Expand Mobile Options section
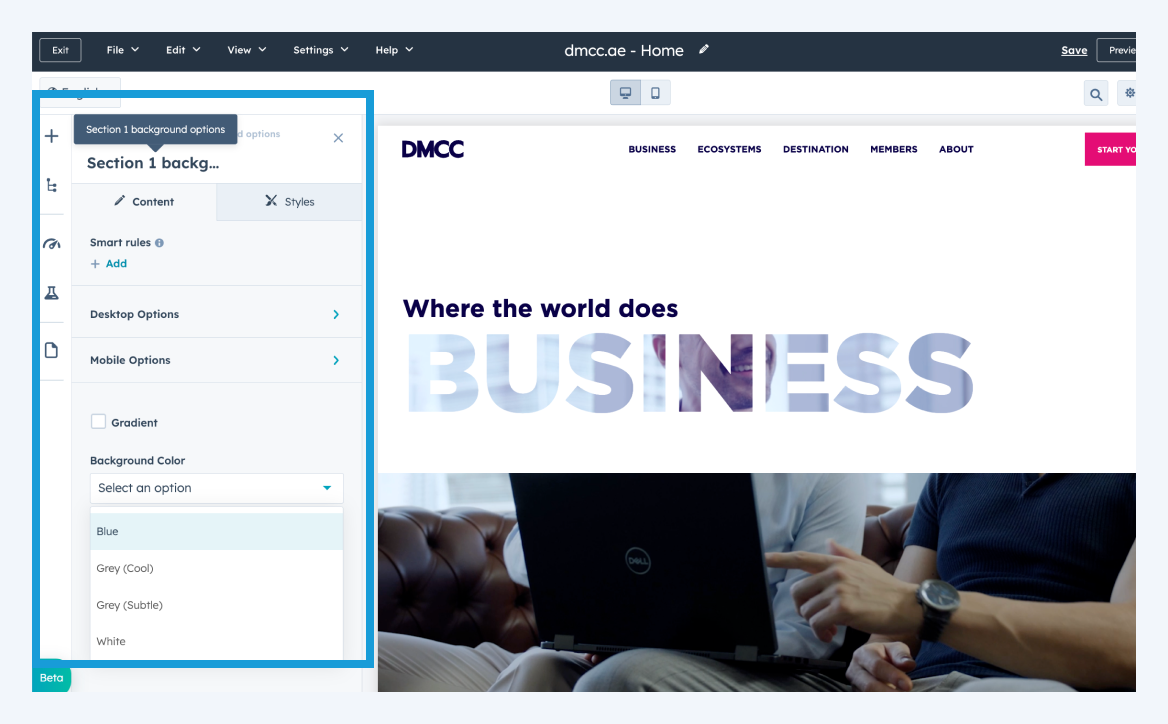1168x724 pixels. pyautogui.click(x=216, y=360)
